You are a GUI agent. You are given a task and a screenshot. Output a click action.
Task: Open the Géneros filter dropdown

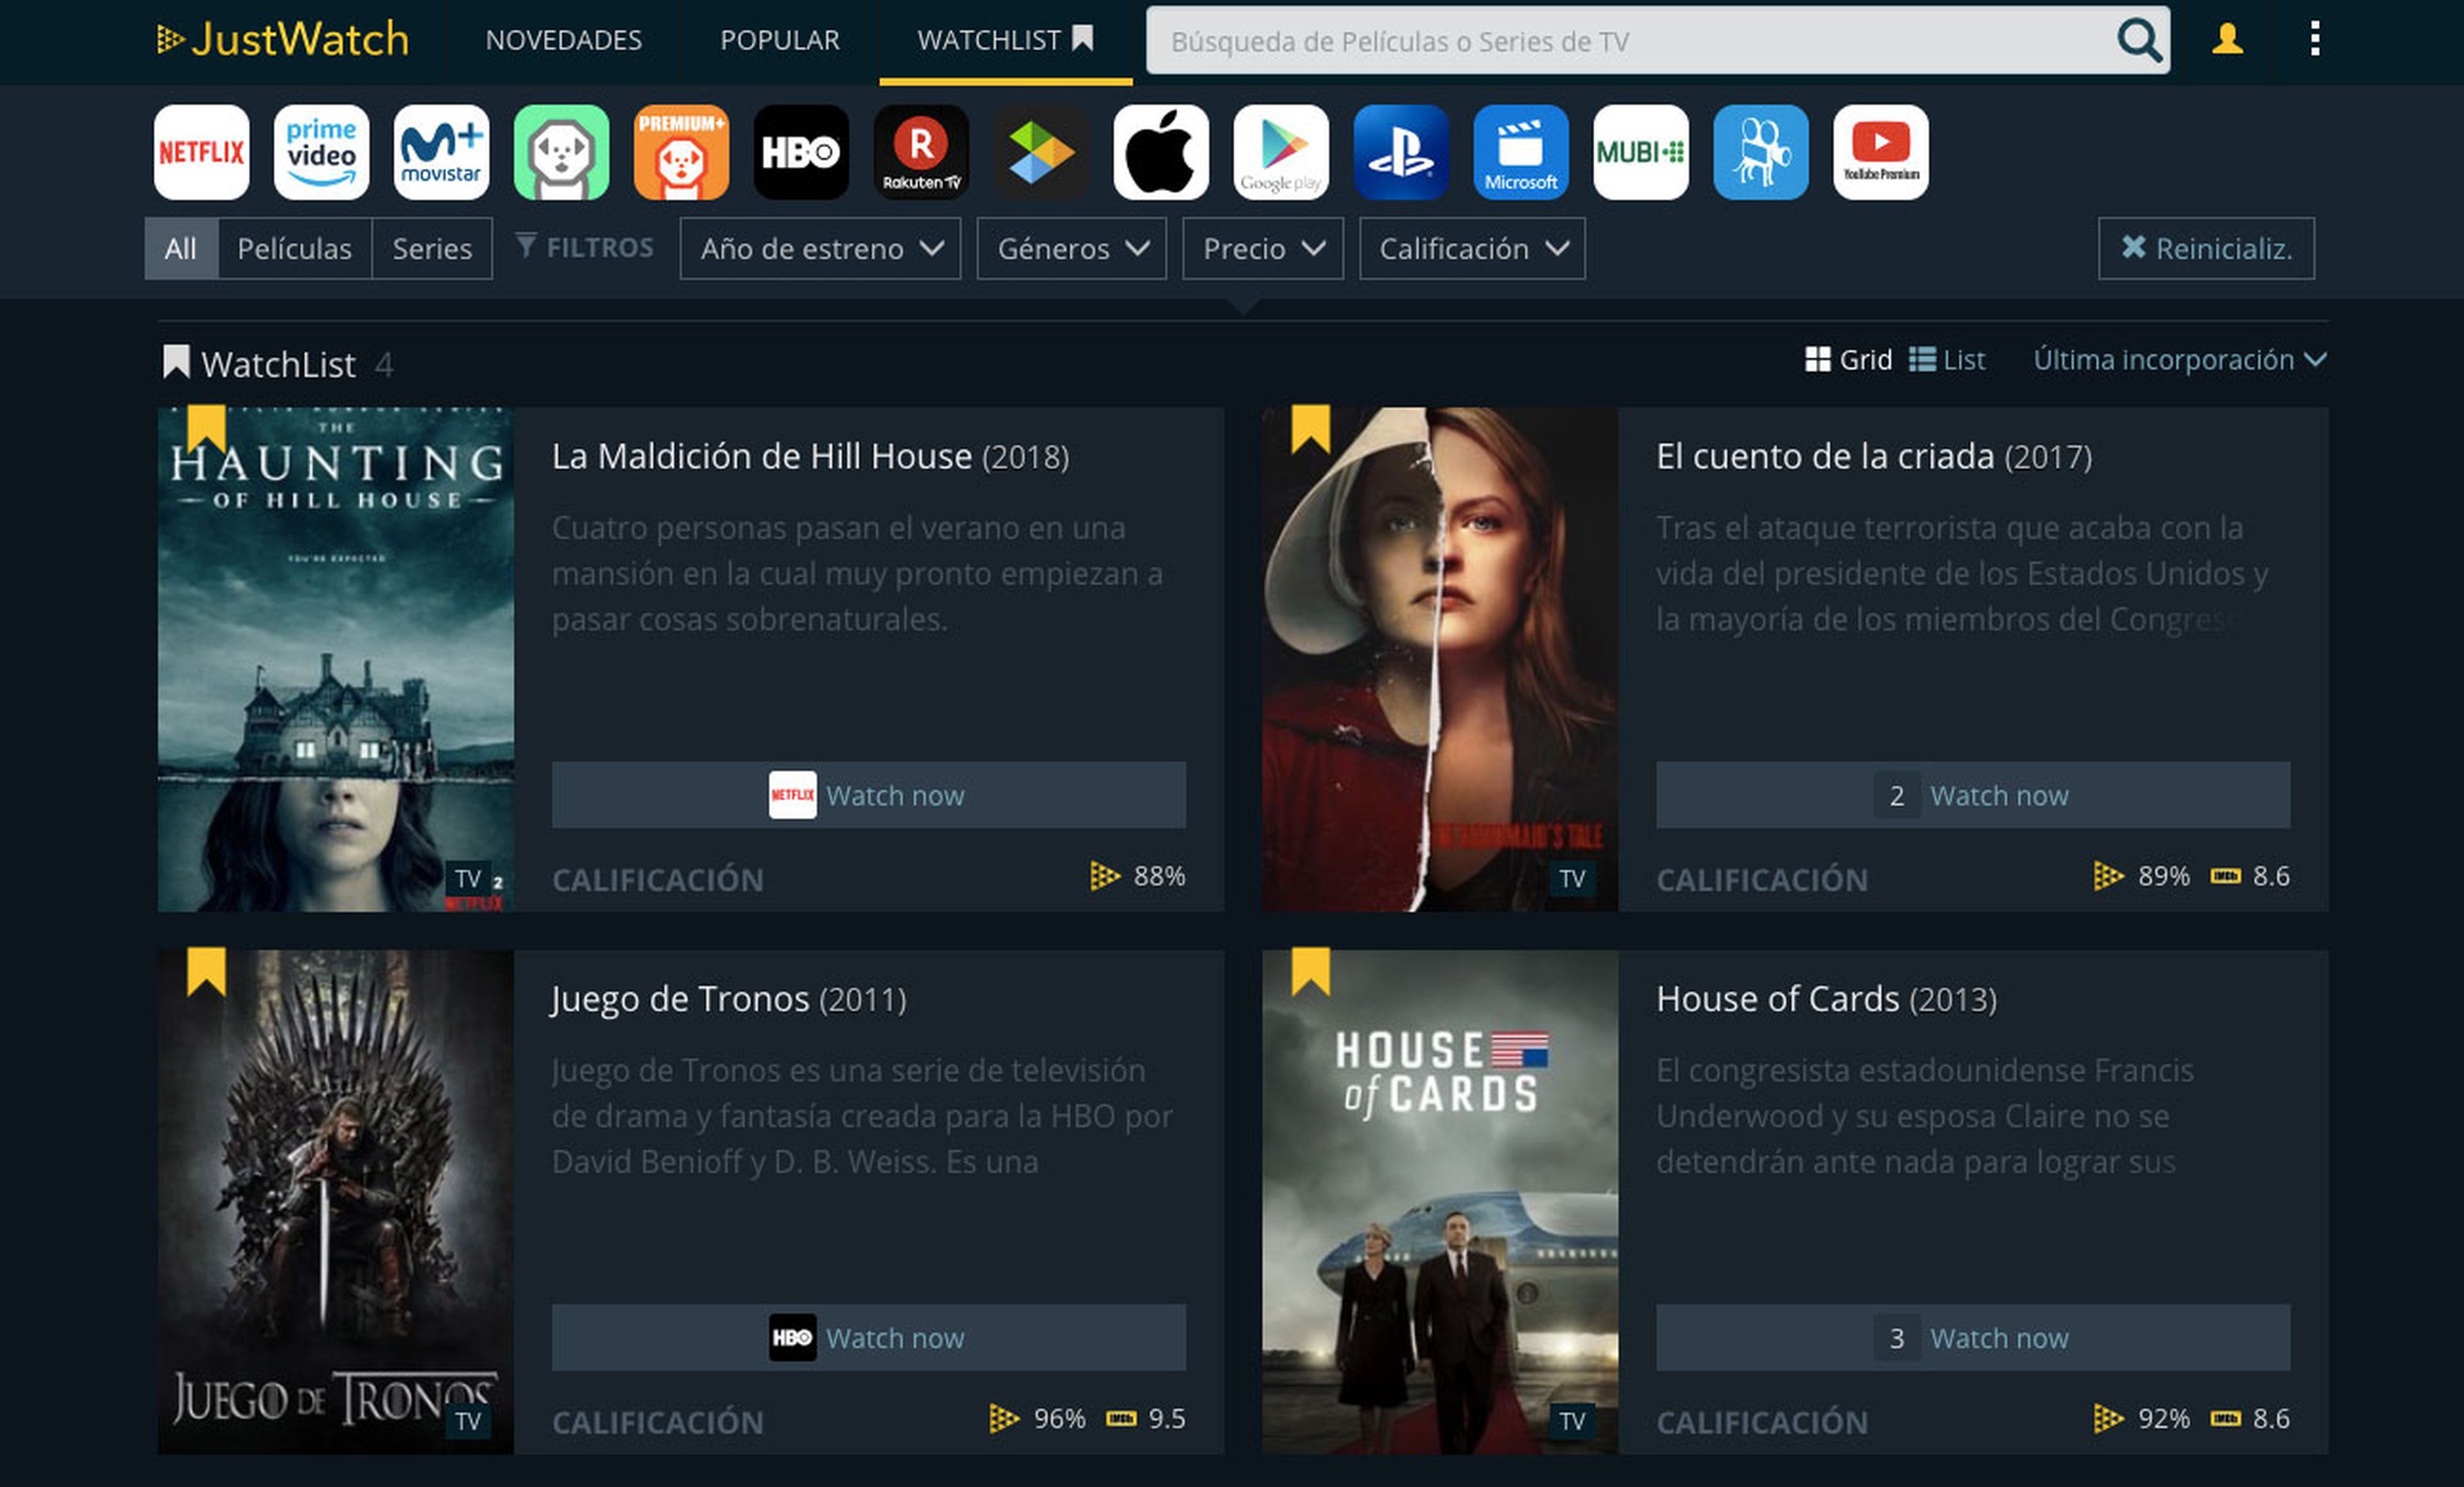click(x=1071, y=248)
